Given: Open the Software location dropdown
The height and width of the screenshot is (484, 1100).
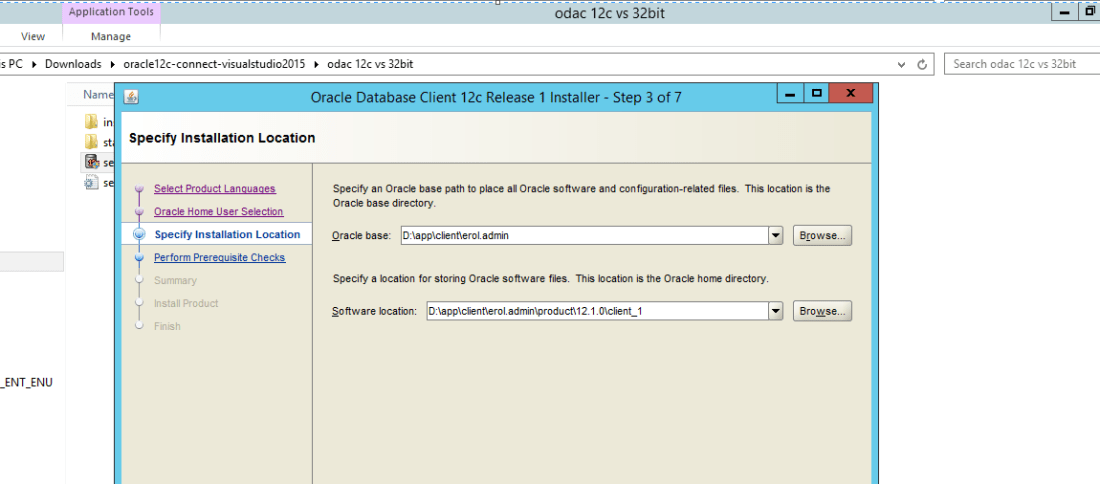Looking at the screenshot, I should (x=775, y=312).
